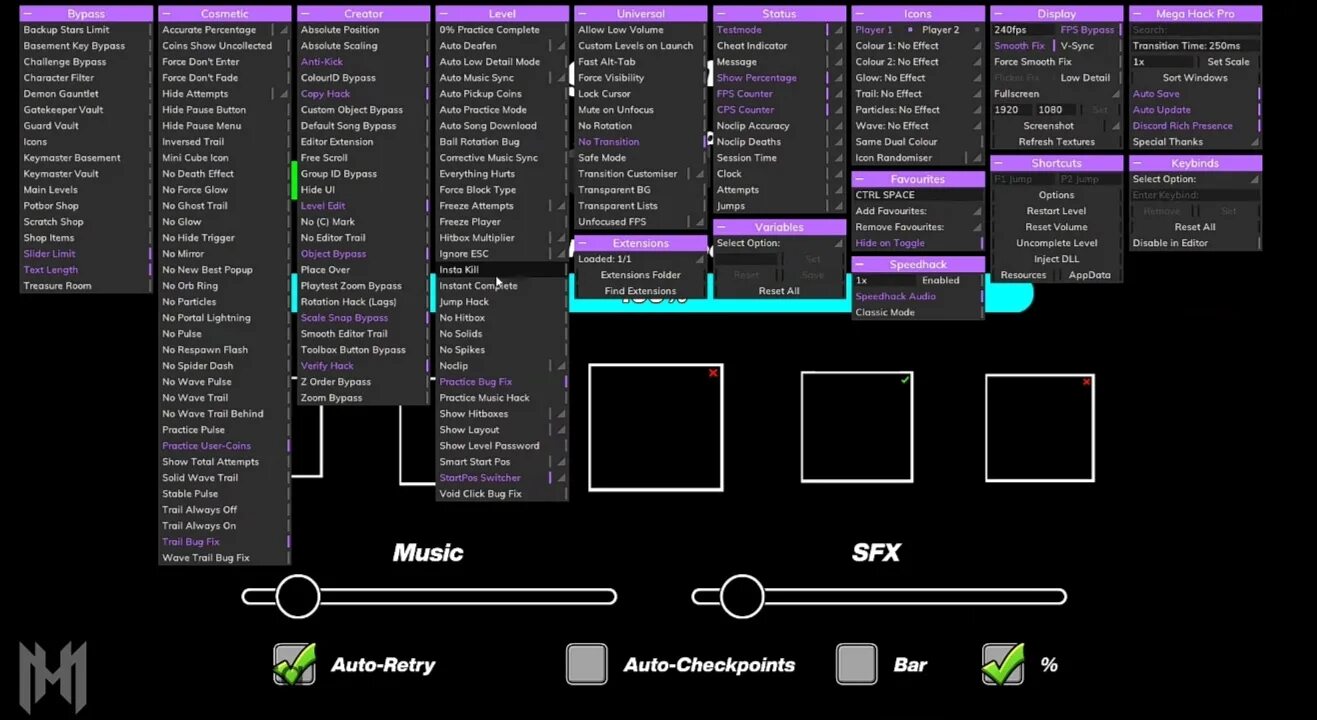Click the 1920 width resolution field
Viewport: 1317px width, 720px height.
tap(1012, 110)
